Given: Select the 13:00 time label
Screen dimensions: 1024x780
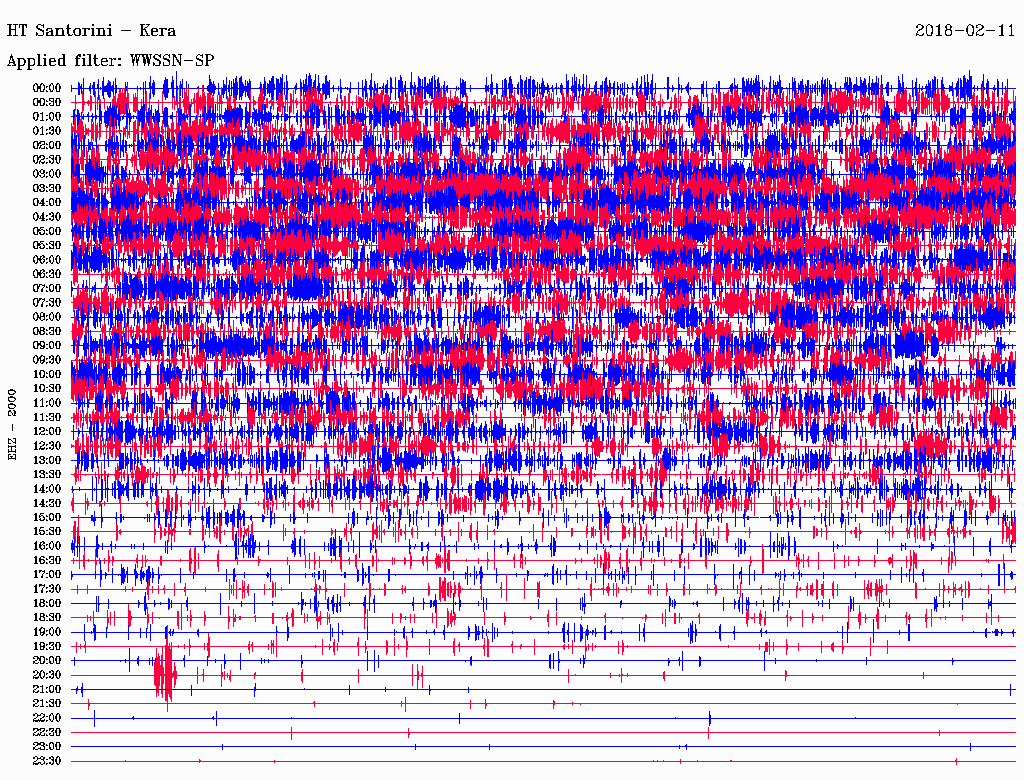Looking at the screenshot, I should (46, 461).
